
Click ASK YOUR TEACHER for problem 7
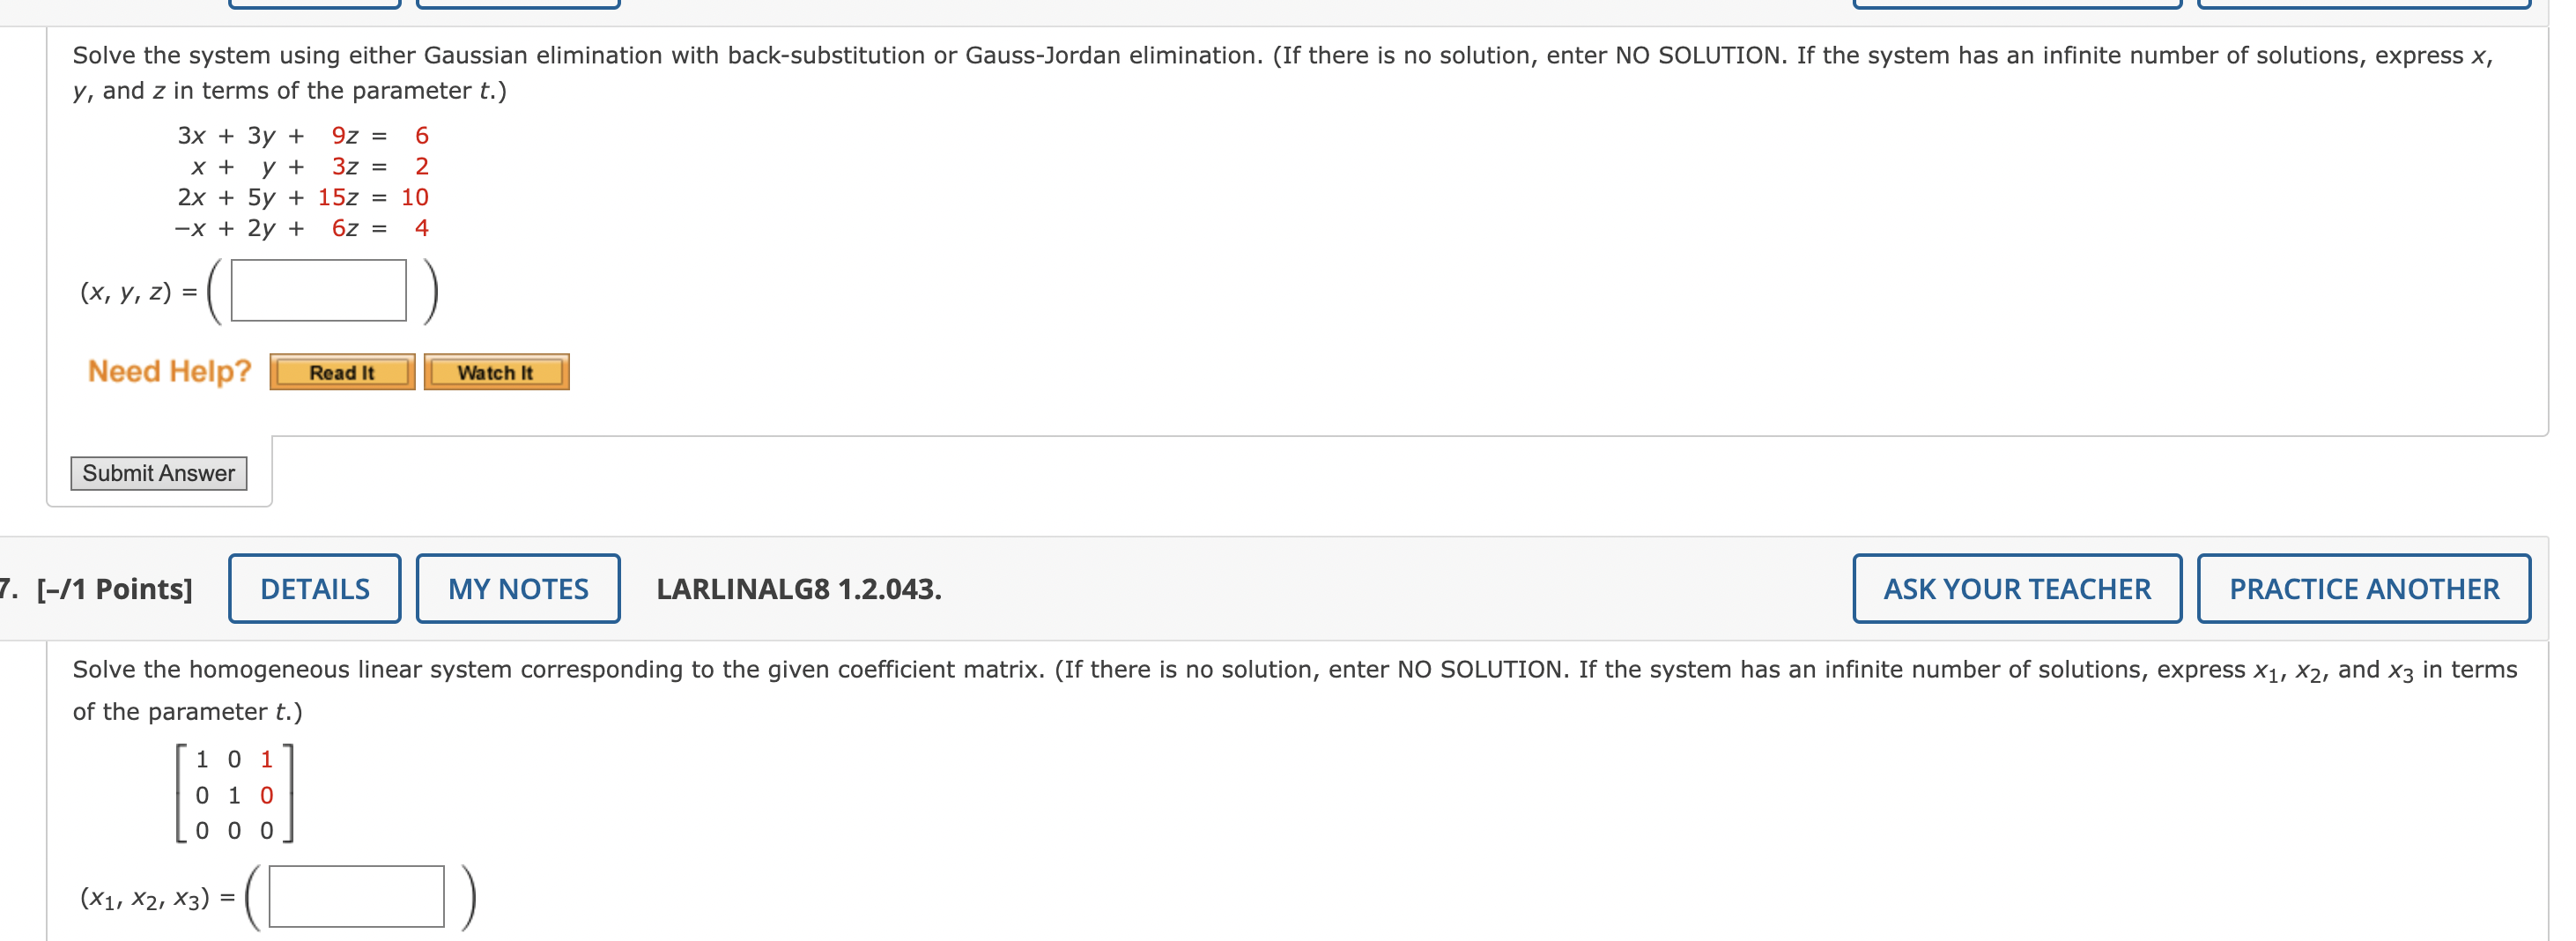click(x=2017, y=588)
